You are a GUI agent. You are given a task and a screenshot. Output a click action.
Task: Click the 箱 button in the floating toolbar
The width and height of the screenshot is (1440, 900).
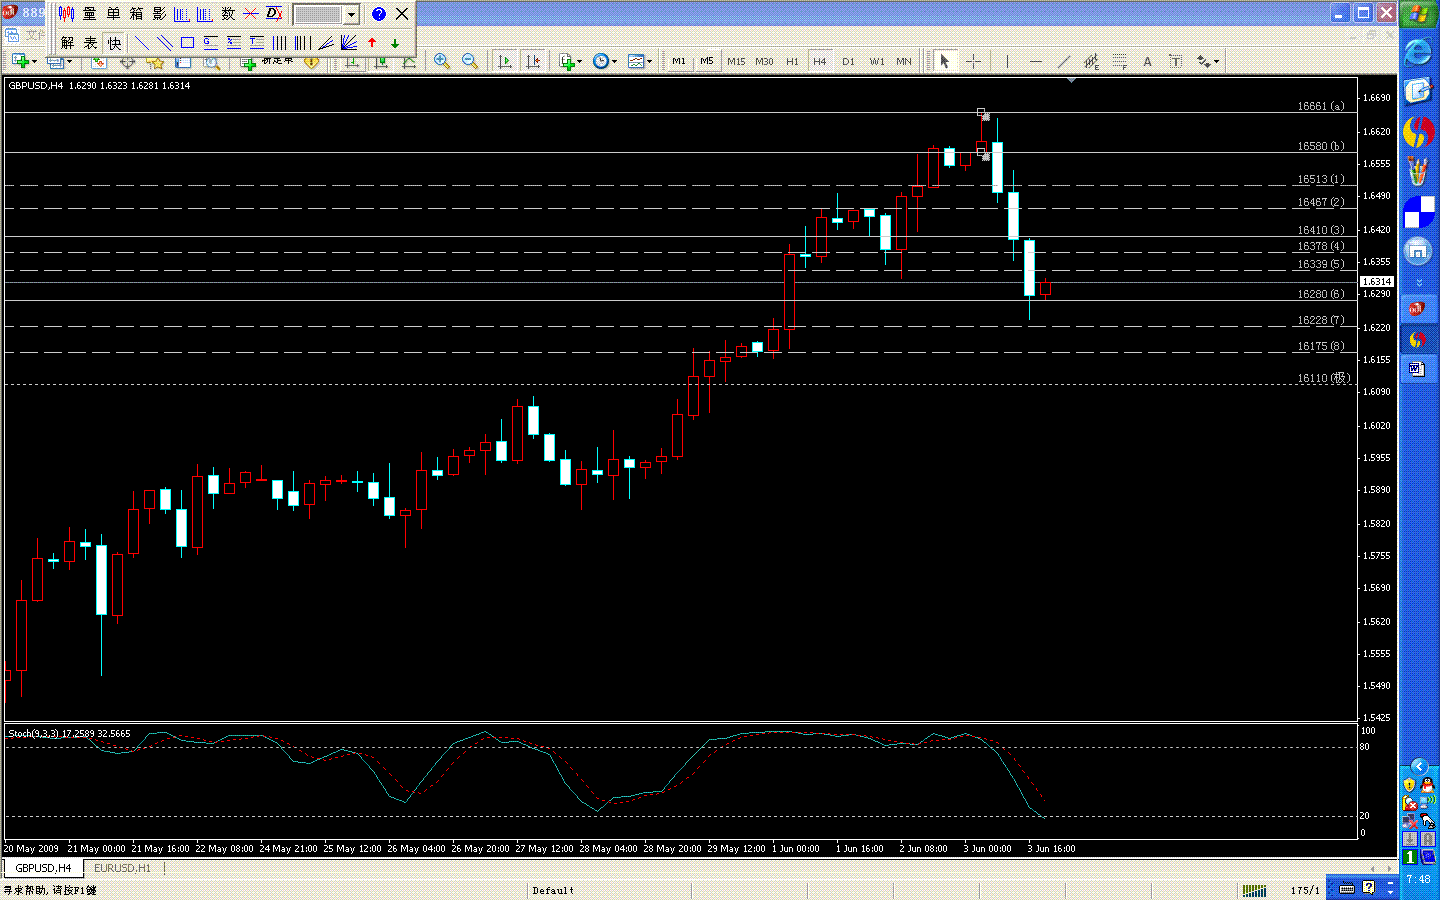coord(136,14)
